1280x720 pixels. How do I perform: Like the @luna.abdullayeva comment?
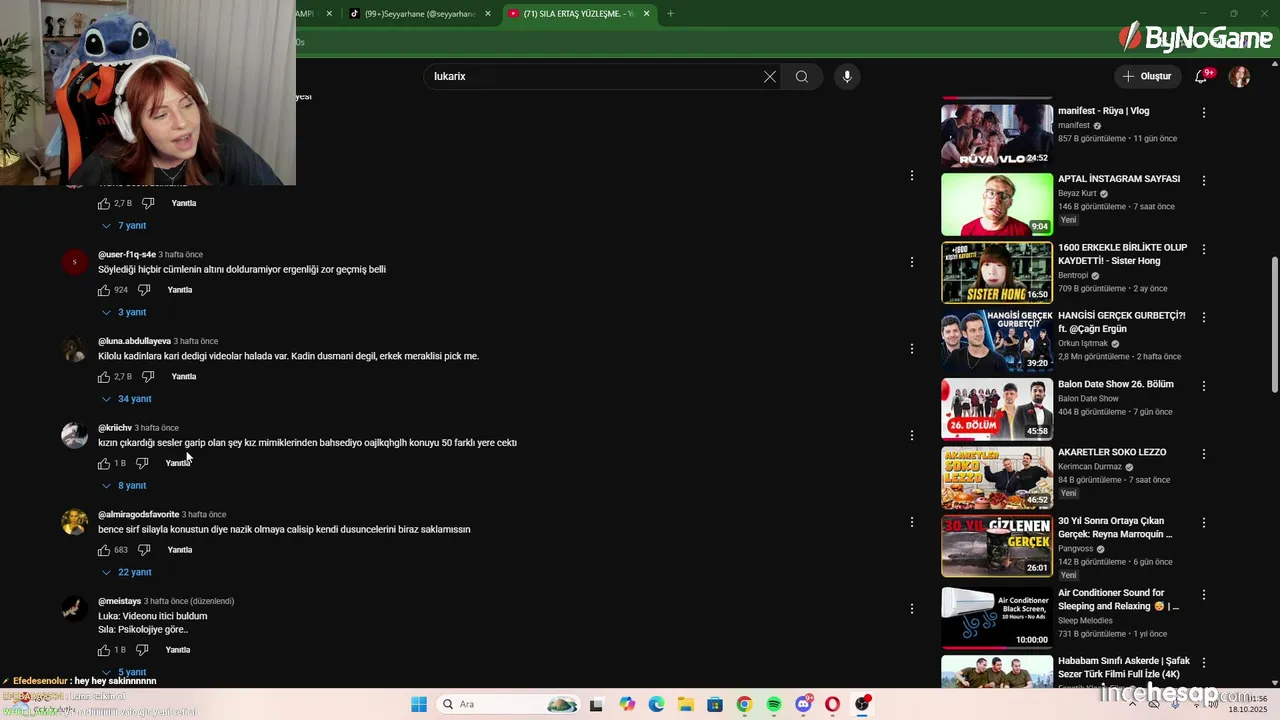[104, 377]
